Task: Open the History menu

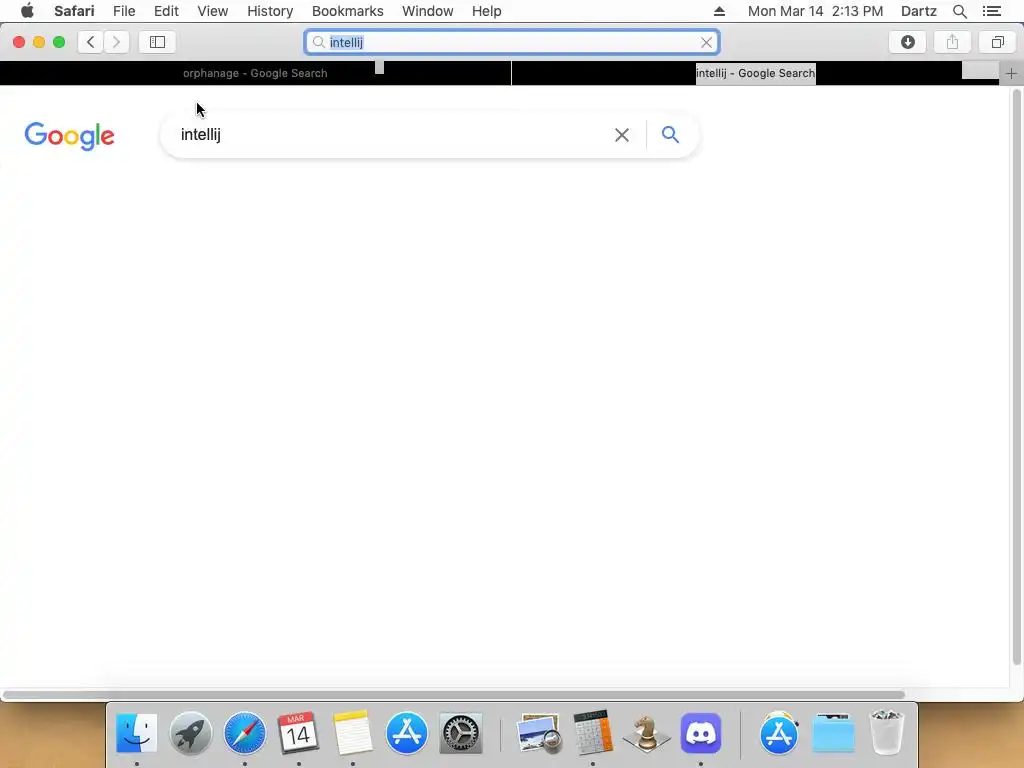Action: (270, 11)
